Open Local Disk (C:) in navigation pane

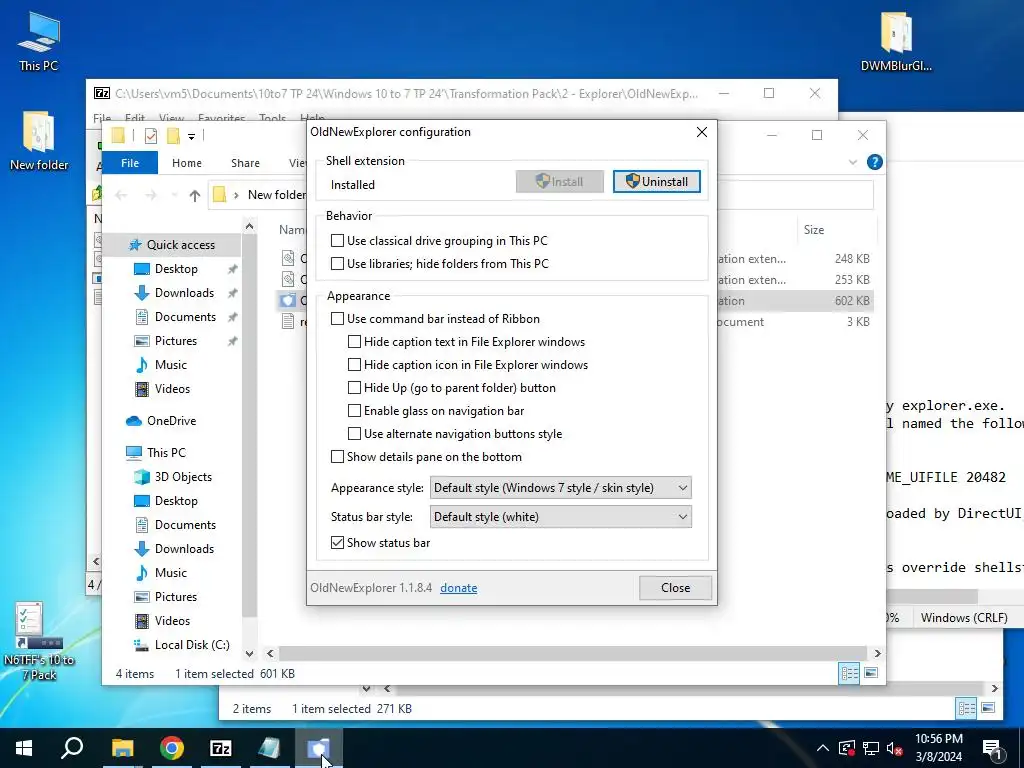[x=192, y=645]
